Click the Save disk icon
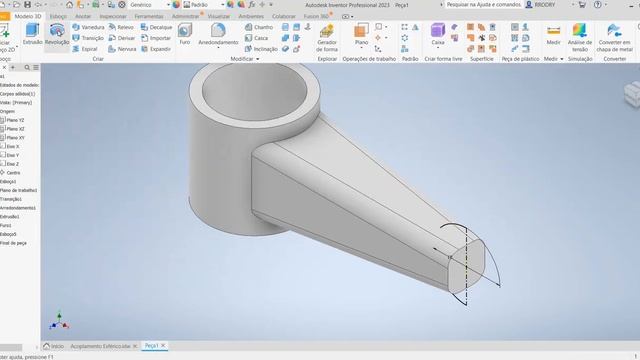 point(27,4)
